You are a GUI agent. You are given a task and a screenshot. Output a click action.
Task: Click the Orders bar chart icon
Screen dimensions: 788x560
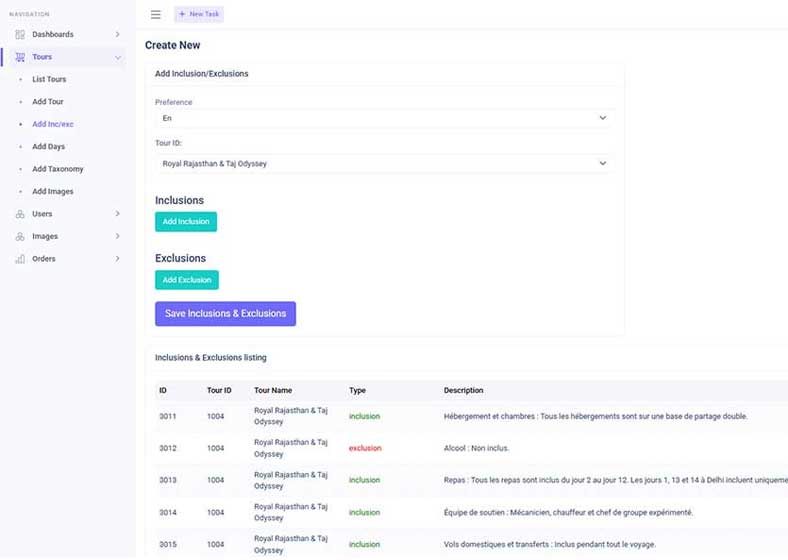(20, 259)
